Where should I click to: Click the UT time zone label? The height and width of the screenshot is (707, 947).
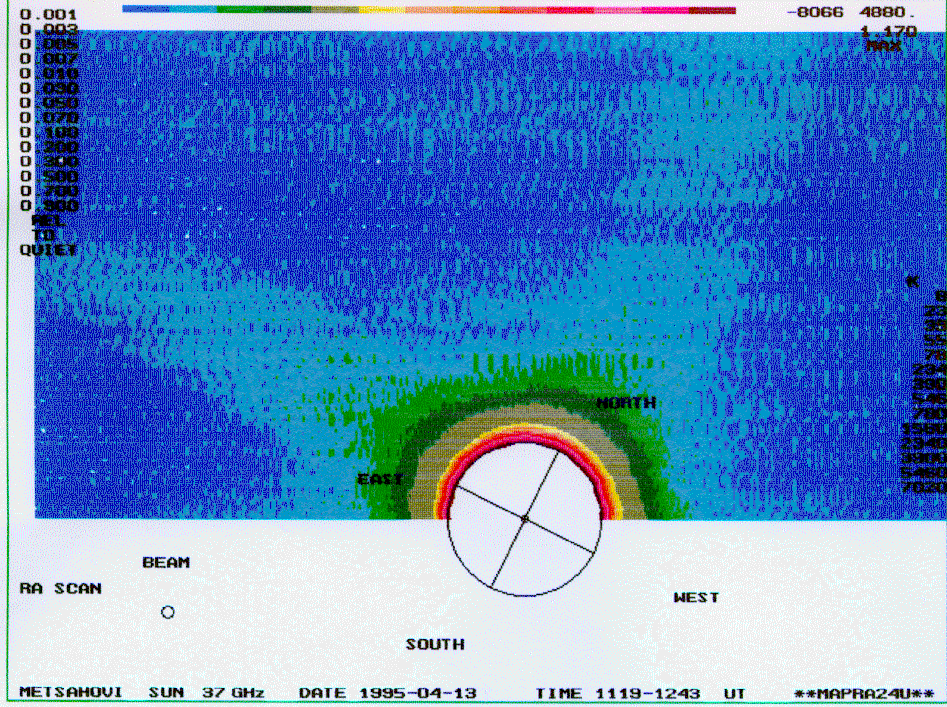(x=734, y=694)
